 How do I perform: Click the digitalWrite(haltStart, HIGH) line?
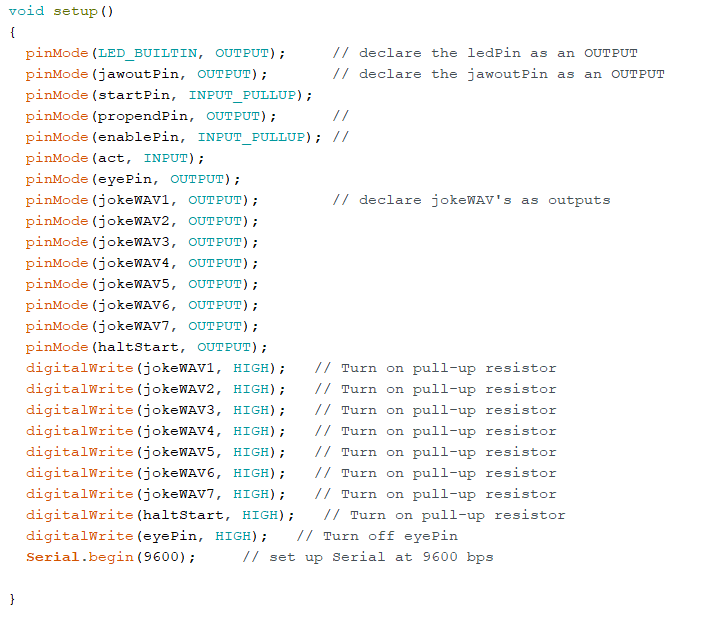point(160,516)
